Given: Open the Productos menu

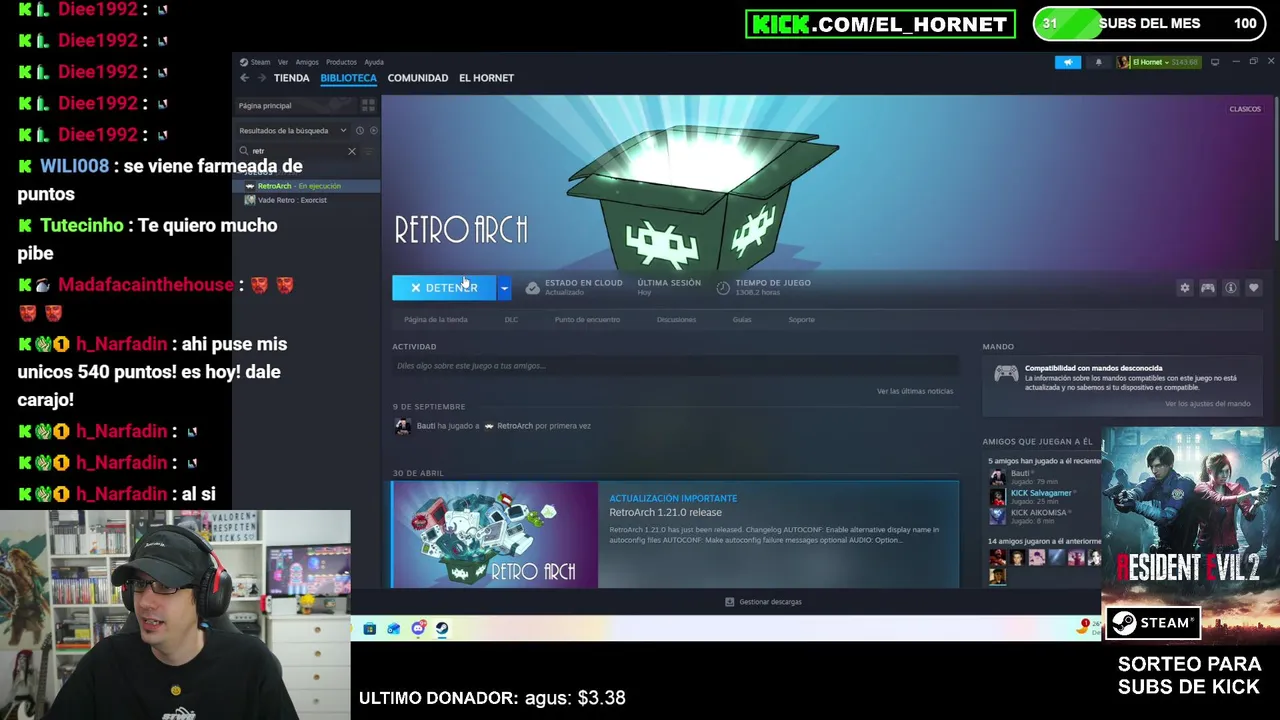Looking at the screenshot, I should pos(341,62).
